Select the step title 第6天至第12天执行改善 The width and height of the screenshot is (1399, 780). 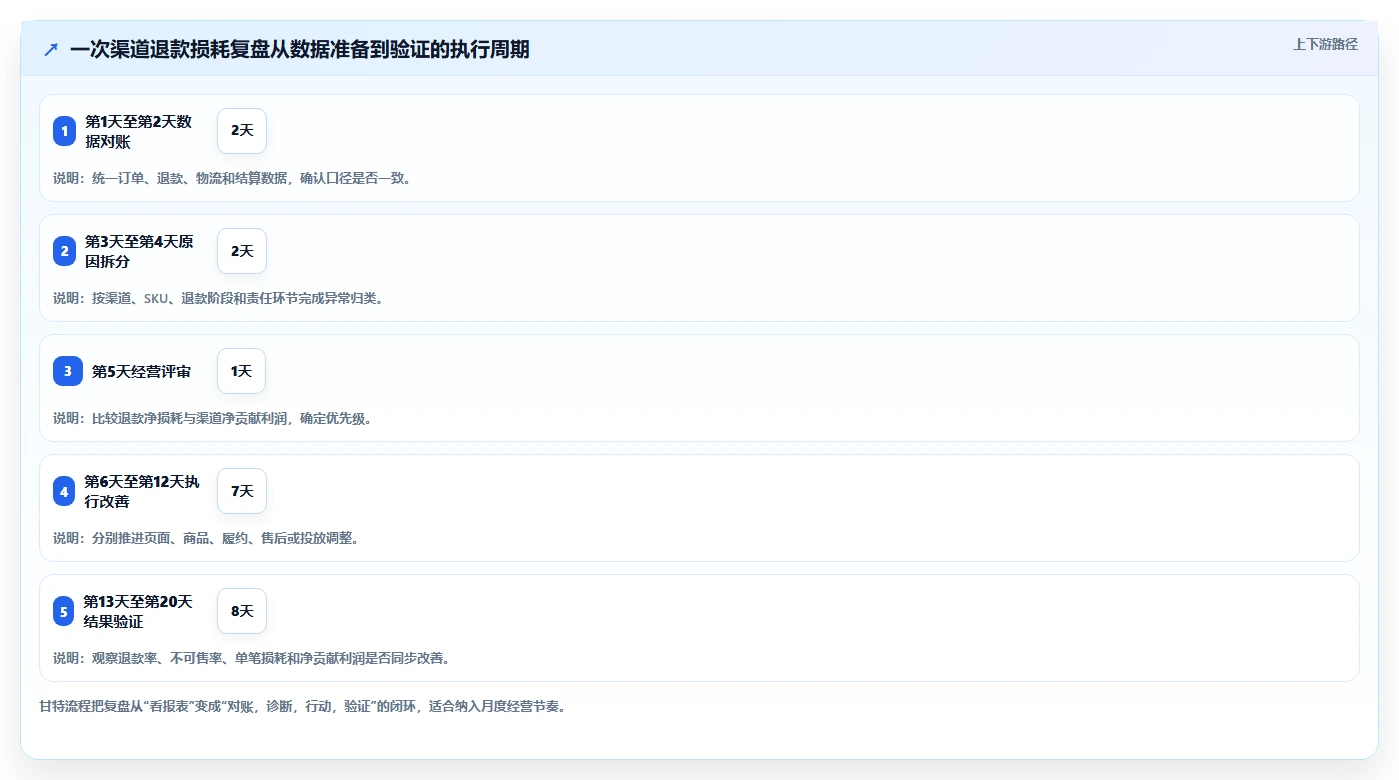[142, 491]
